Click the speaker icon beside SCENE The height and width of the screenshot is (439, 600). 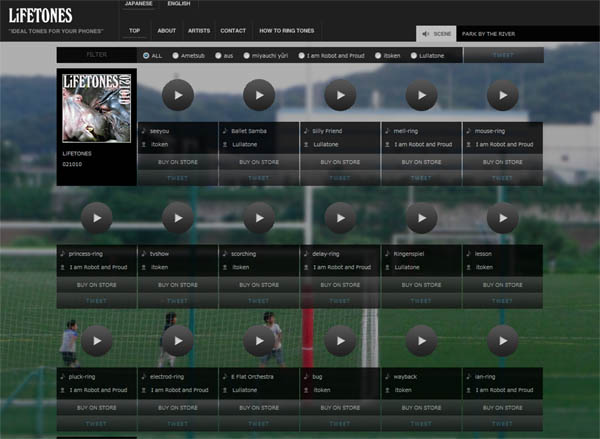(x=424, y=33)
